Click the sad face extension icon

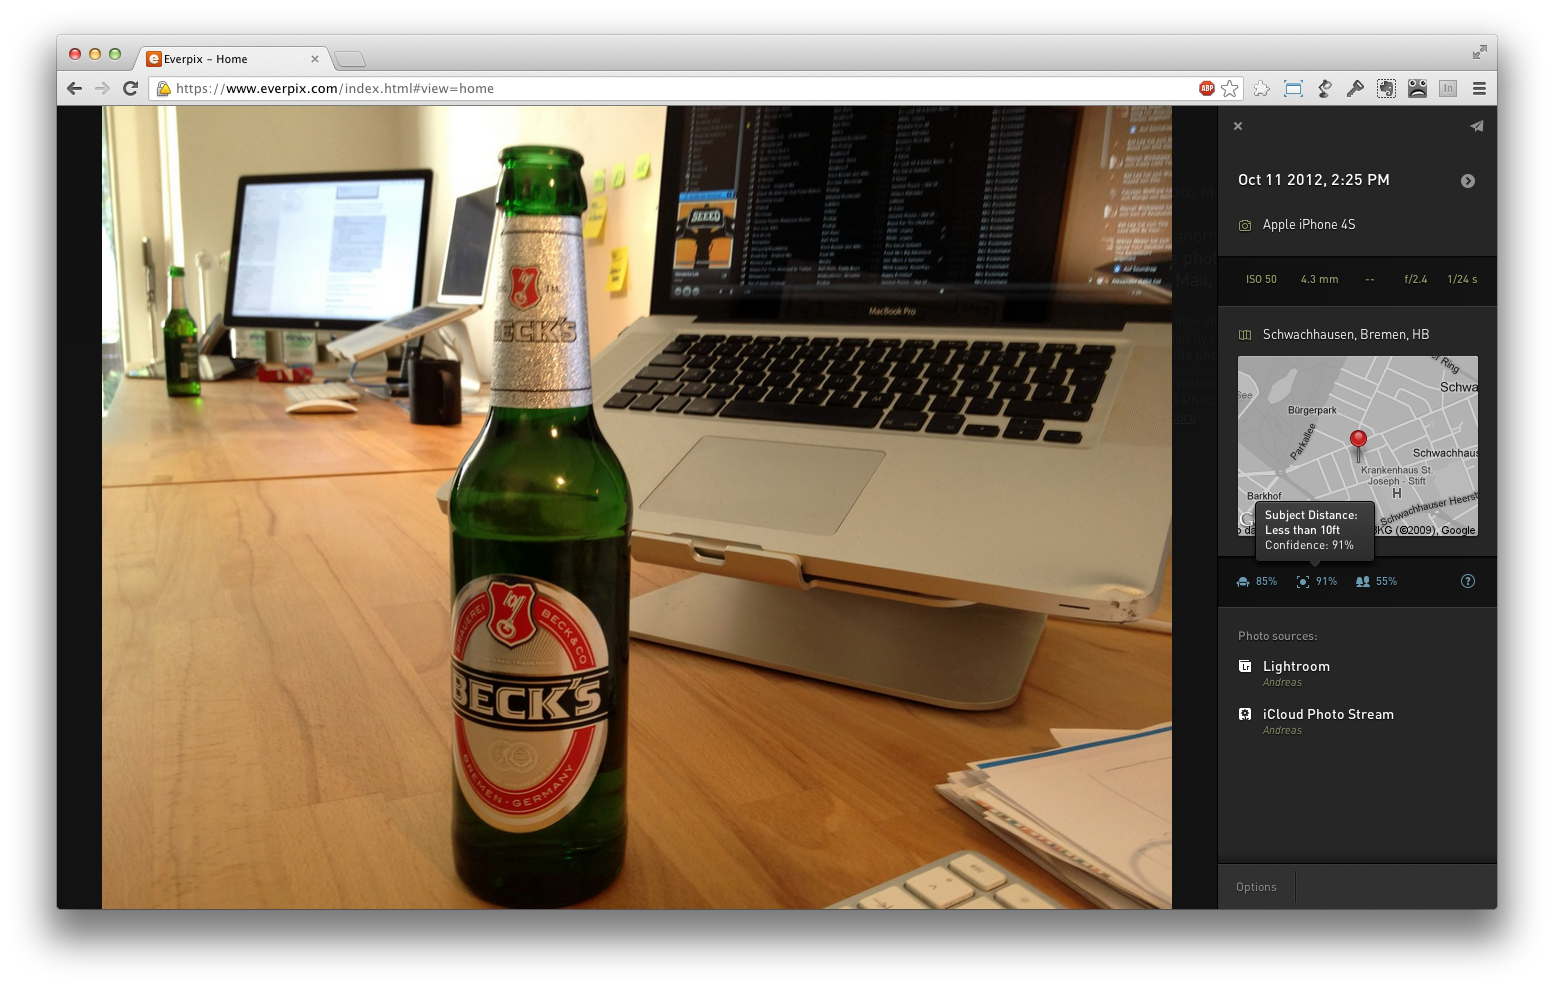click(1417, 88)
